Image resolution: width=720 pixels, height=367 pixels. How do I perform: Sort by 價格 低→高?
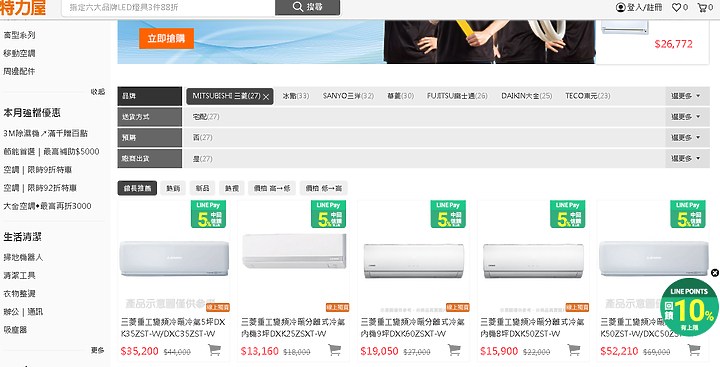[x=324, y=188]
